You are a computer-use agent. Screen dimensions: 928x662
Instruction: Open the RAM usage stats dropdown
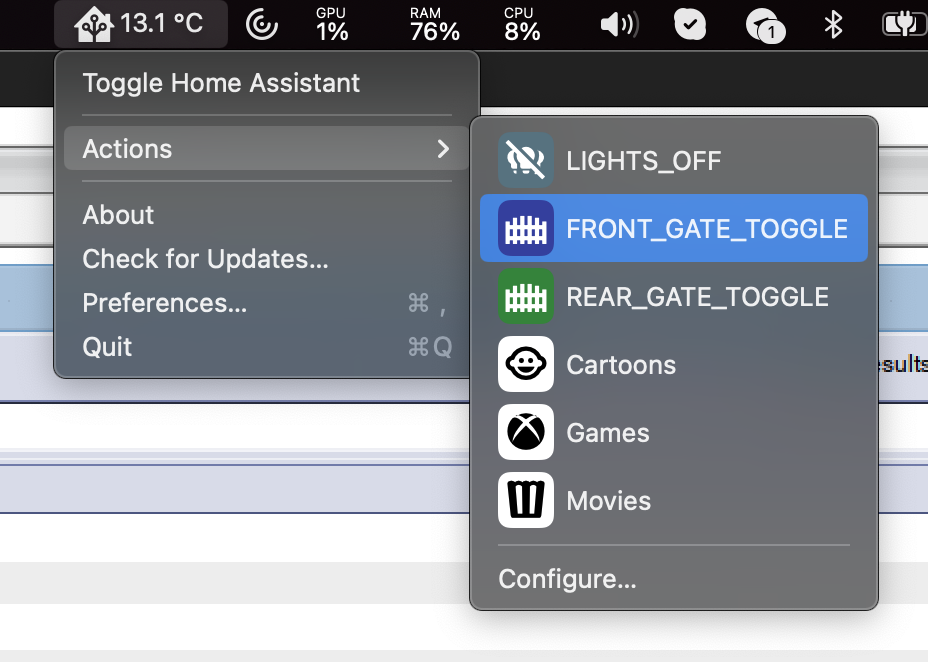tap(434, 22)
